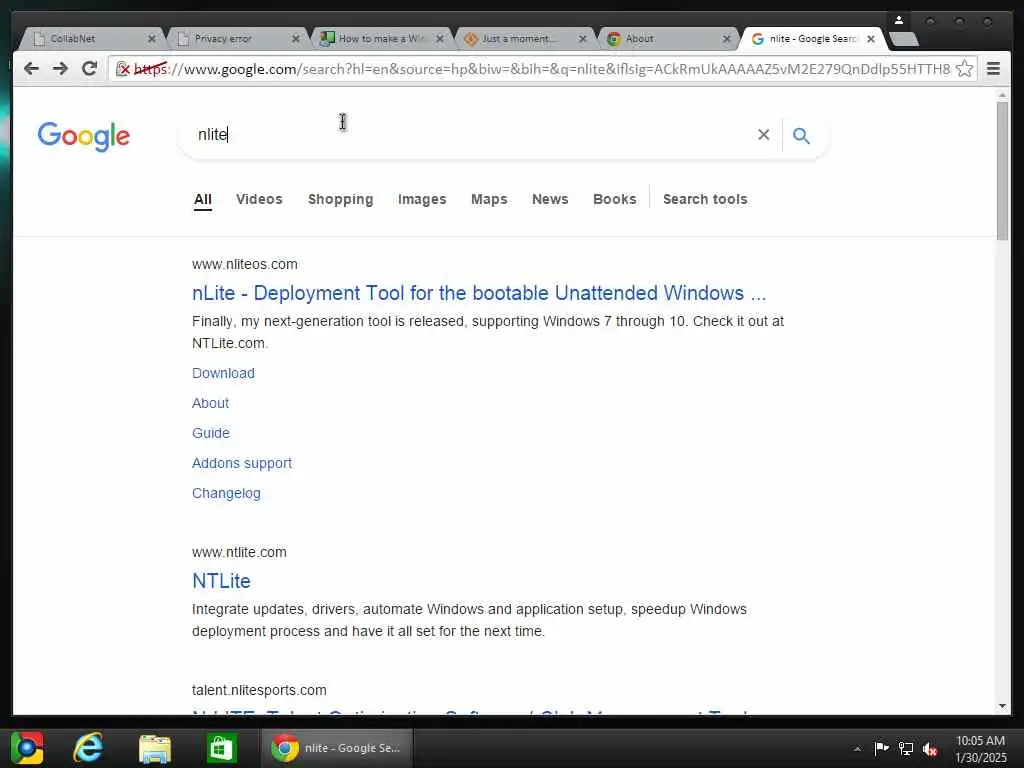Open Internet Explorer from the taskbar

pos(88,748)
